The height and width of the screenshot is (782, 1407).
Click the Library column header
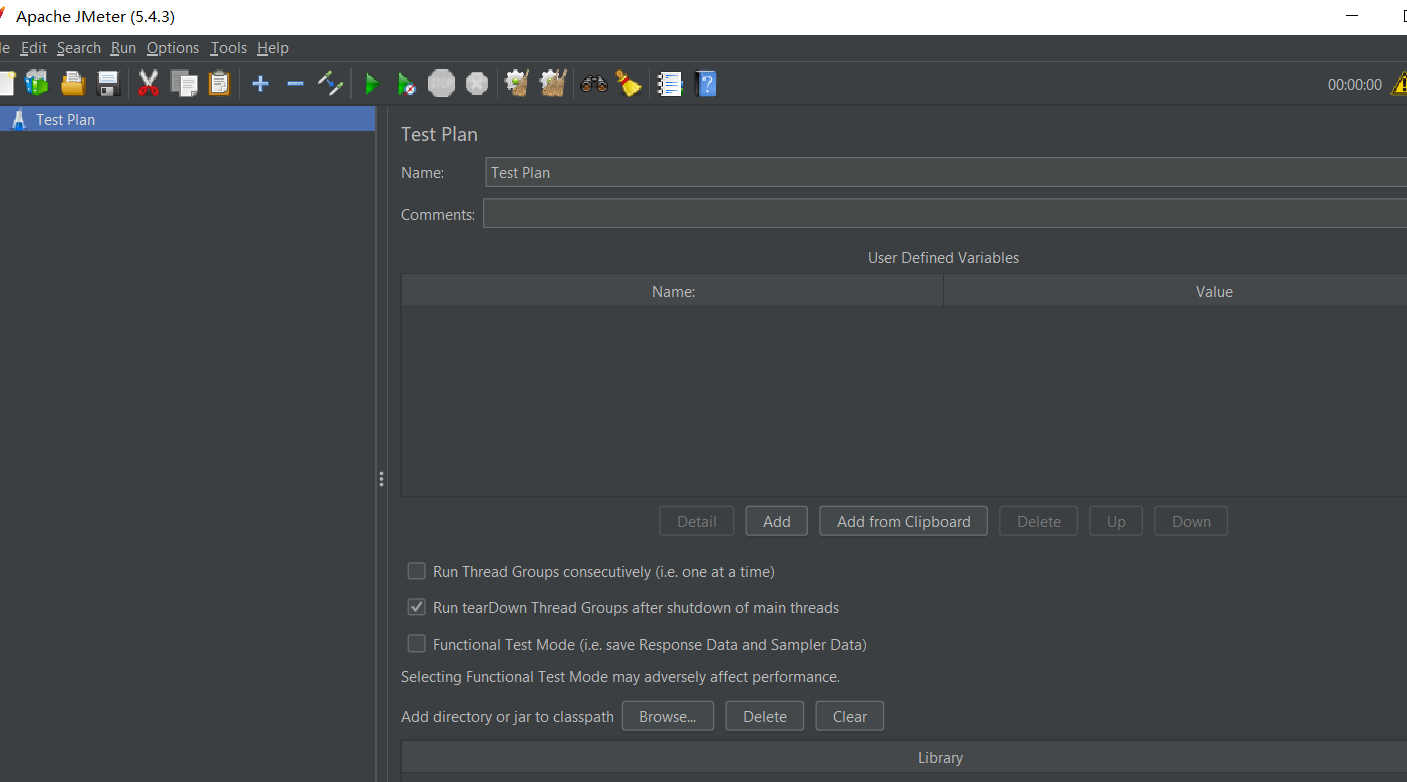point(904,757)
